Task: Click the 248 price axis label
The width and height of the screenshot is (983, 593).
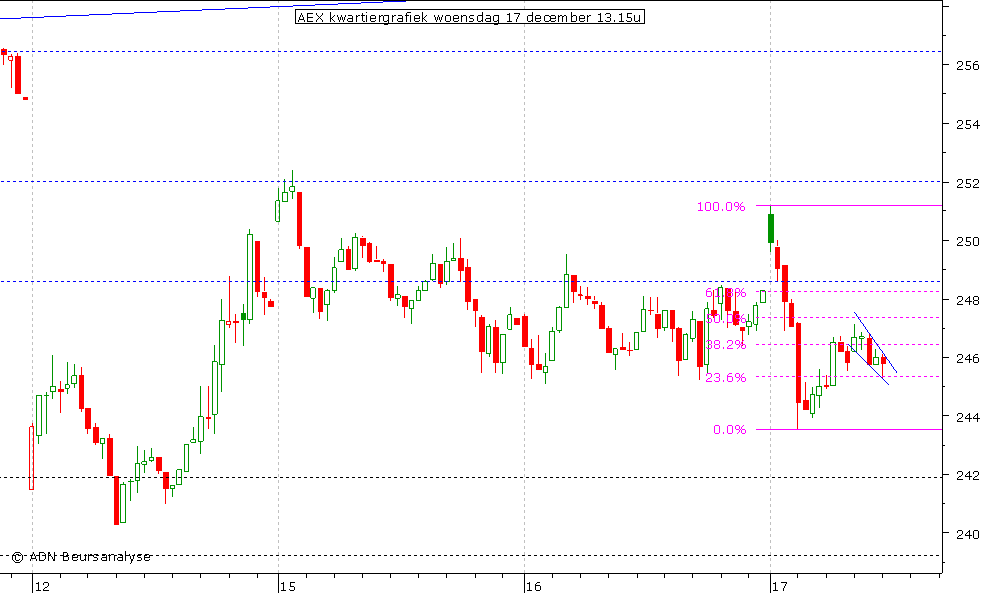Action: [x=967, y=300]
